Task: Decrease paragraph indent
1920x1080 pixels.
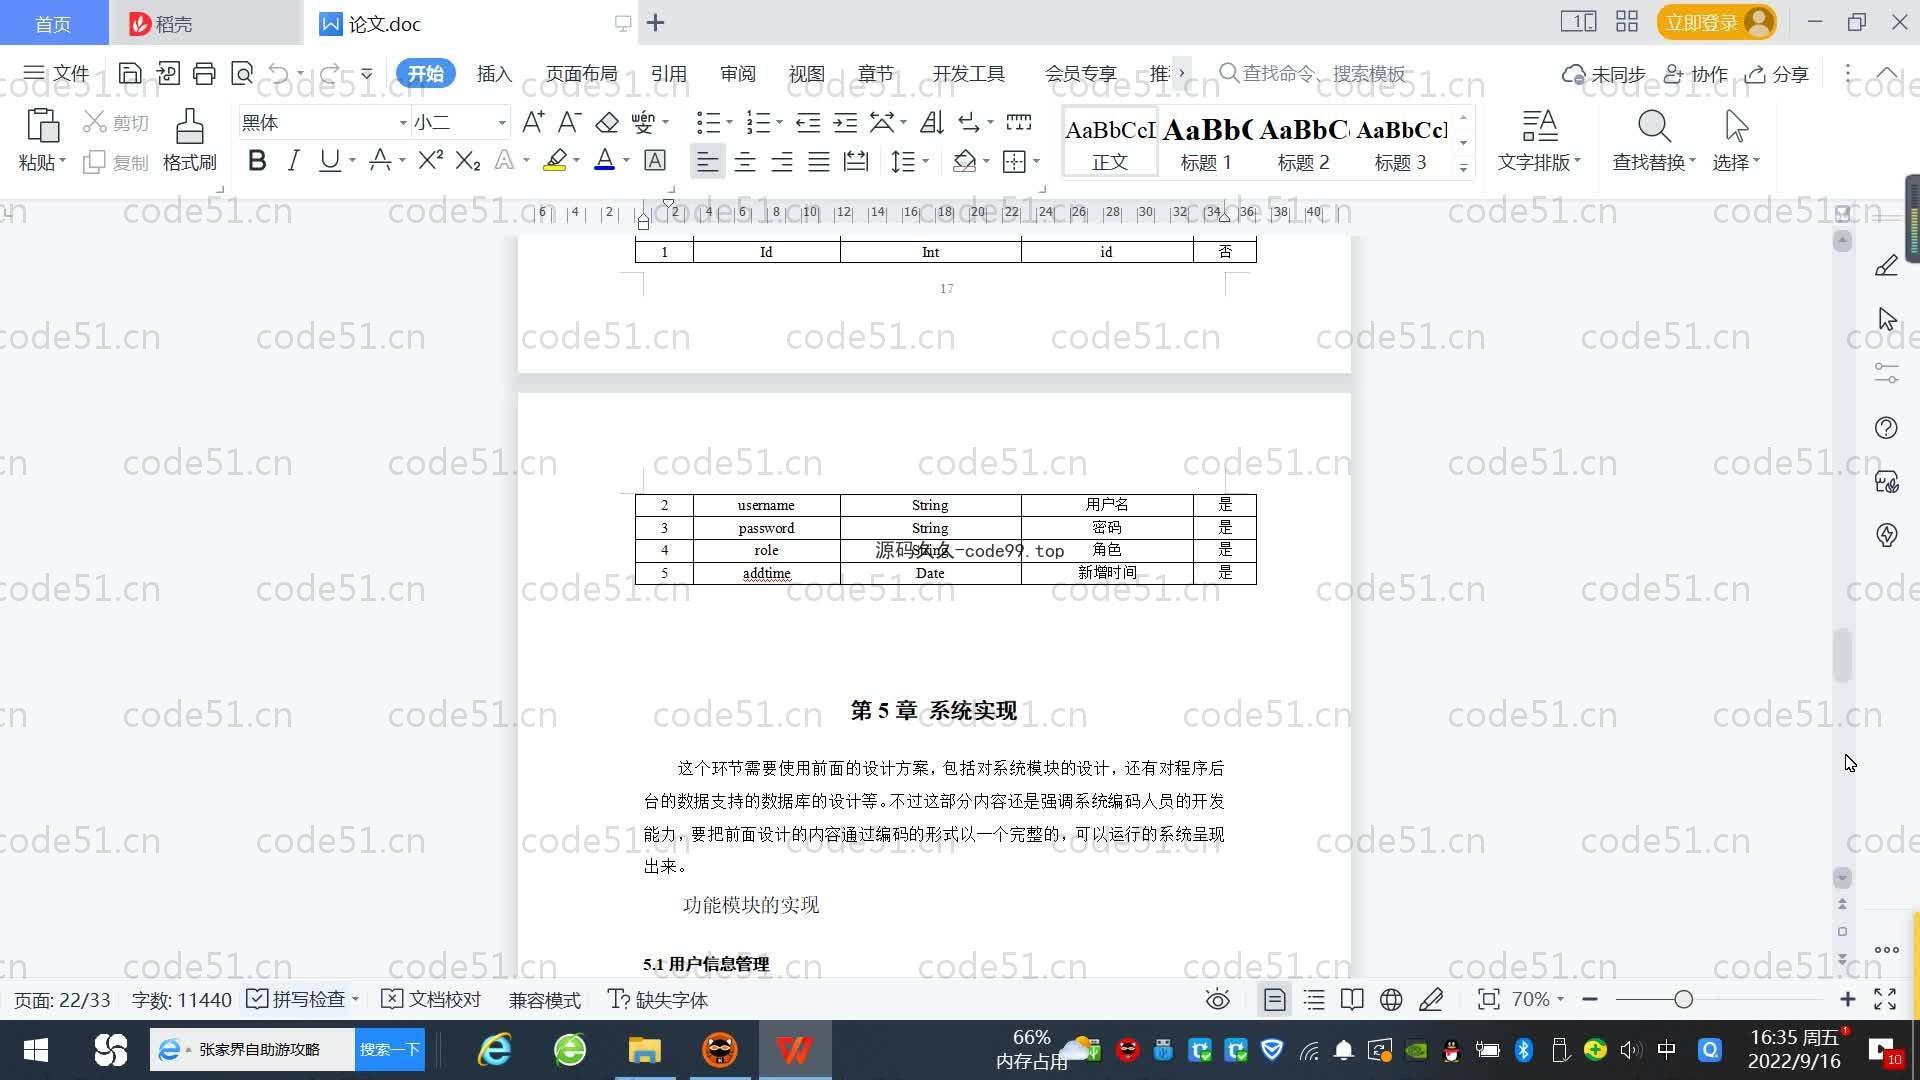Action: coord(808,122)
